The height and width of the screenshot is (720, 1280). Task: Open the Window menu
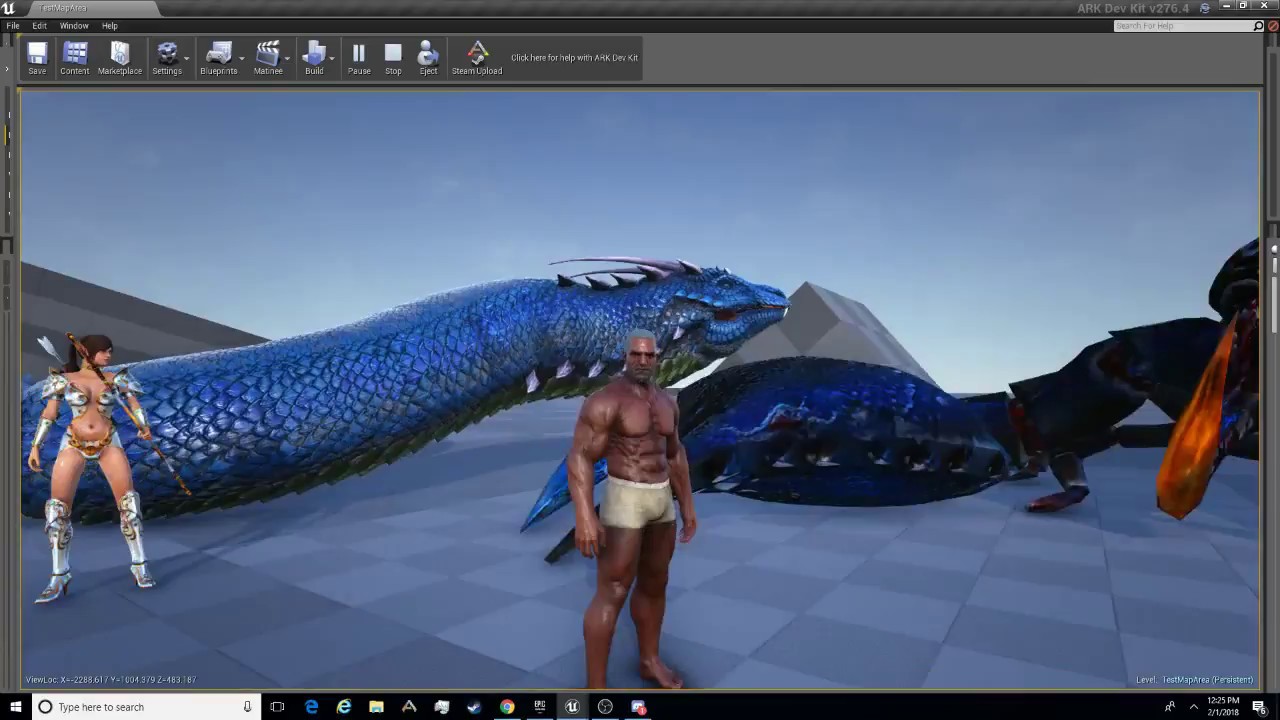point(74,26)
